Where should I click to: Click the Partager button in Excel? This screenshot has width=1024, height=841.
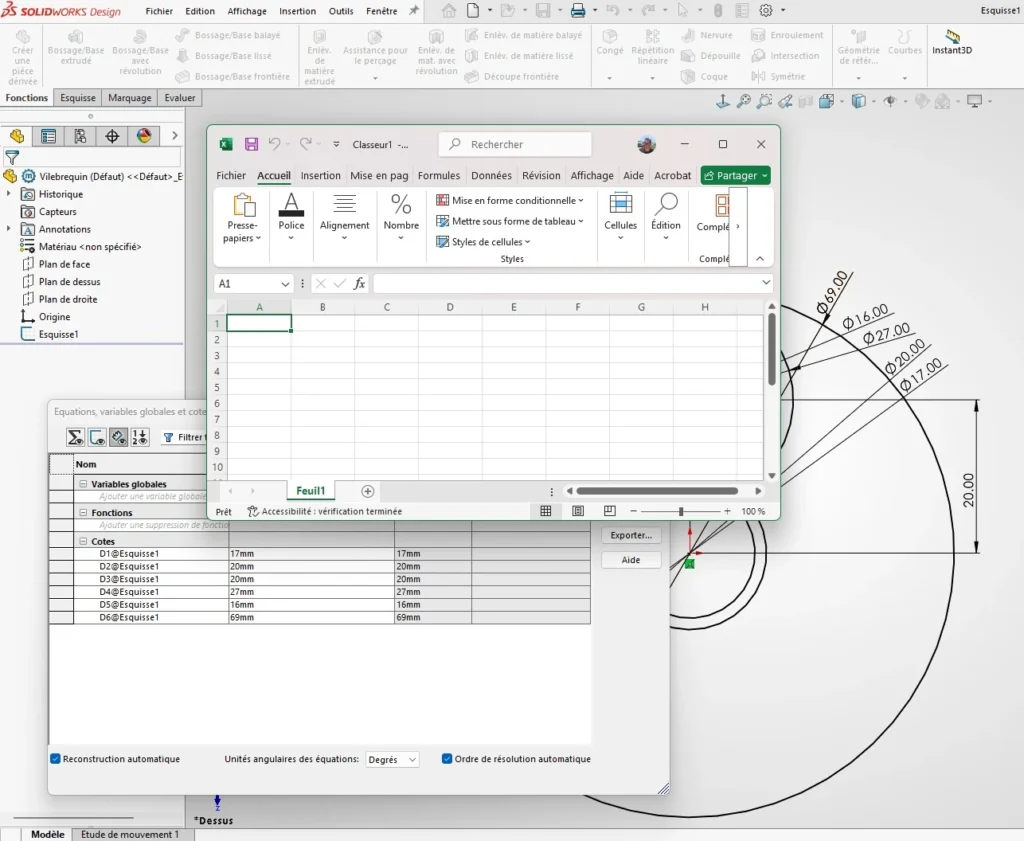(735, 174)
